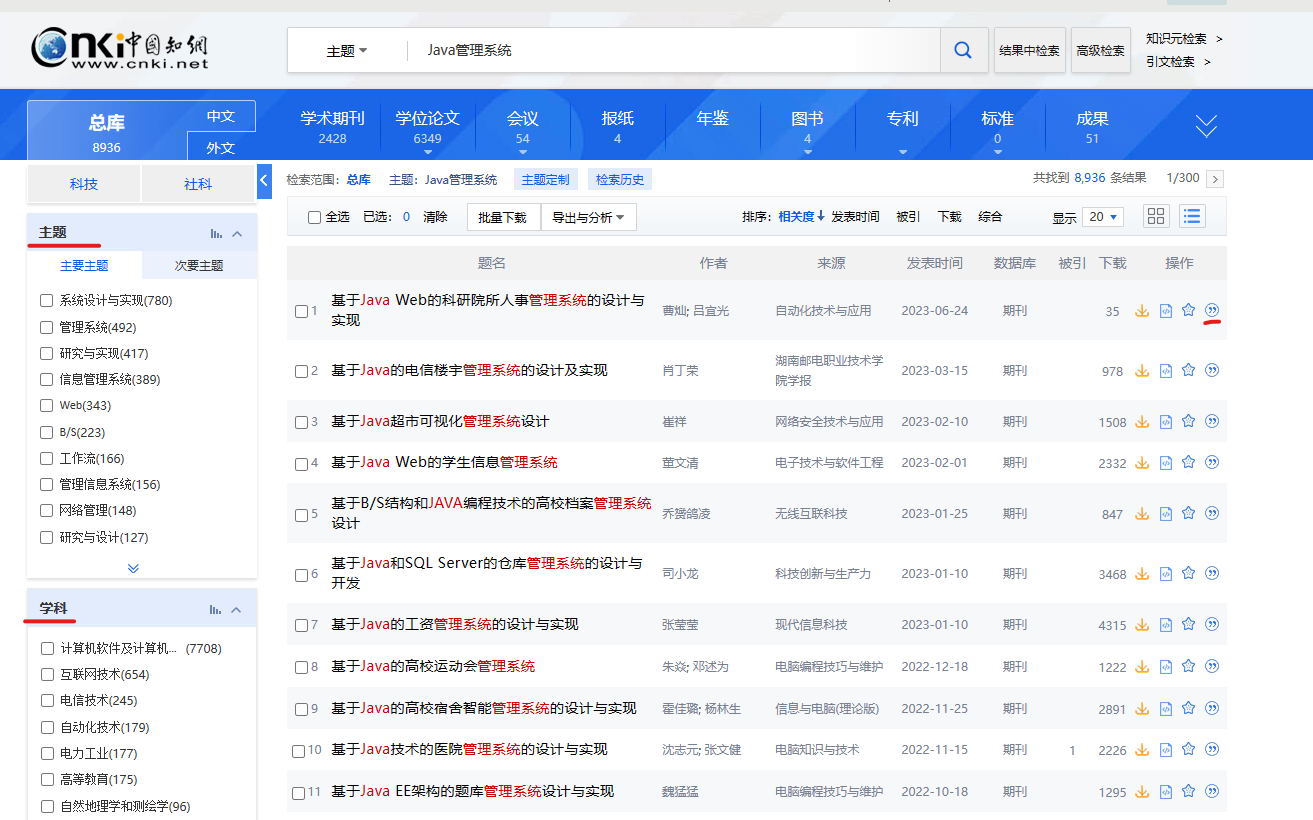Switch to the 报纸 tab

[x=618, y=126]
